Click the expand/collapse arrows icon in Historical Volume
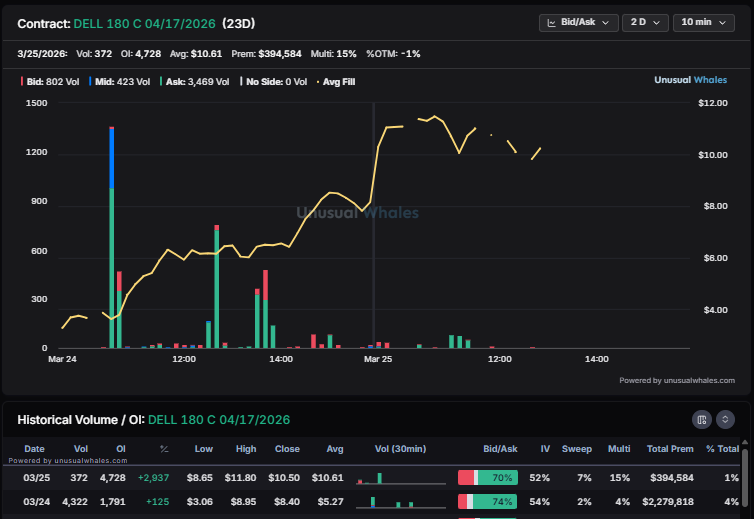This screenshot has width=754, height=519. (725, 419)
